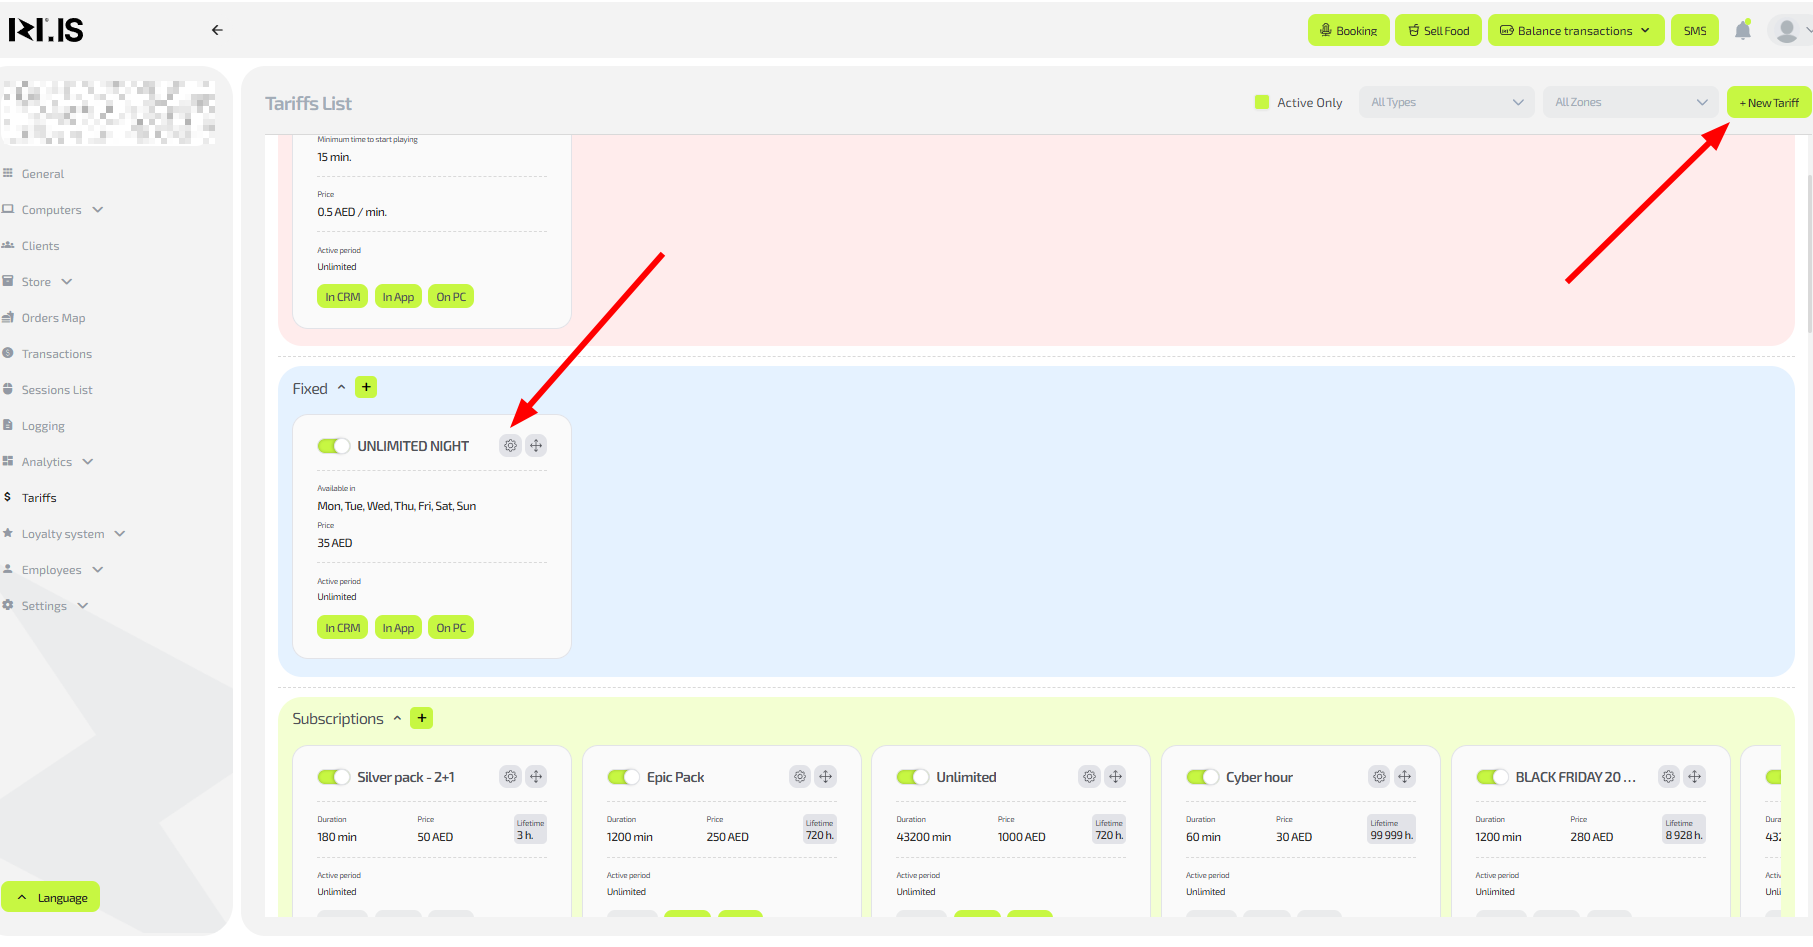Add new tariff with Fixed plus icon
The height and width of the screenshot is (947, 1813).
pos(366,388)
